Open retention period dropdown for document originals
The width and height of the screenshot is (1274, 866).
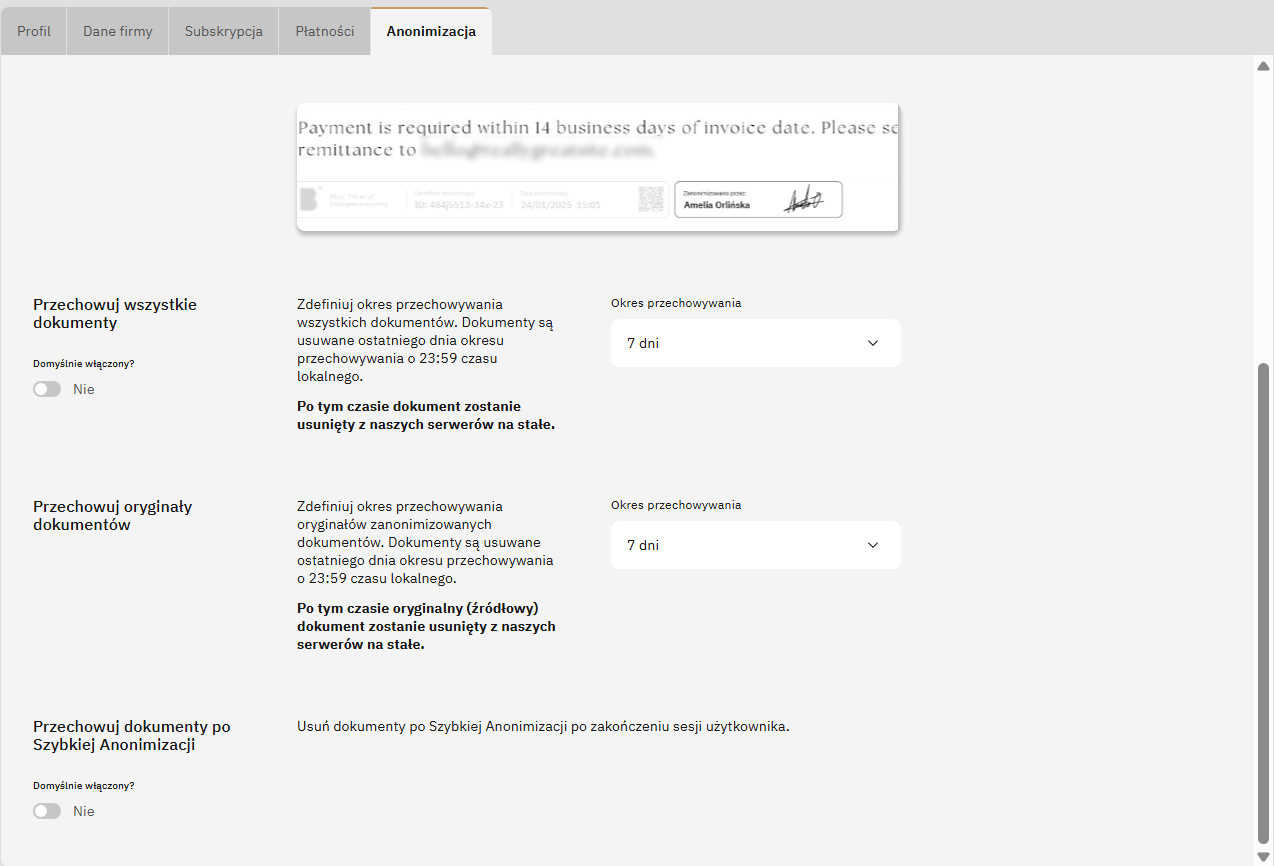coord(755,545)
